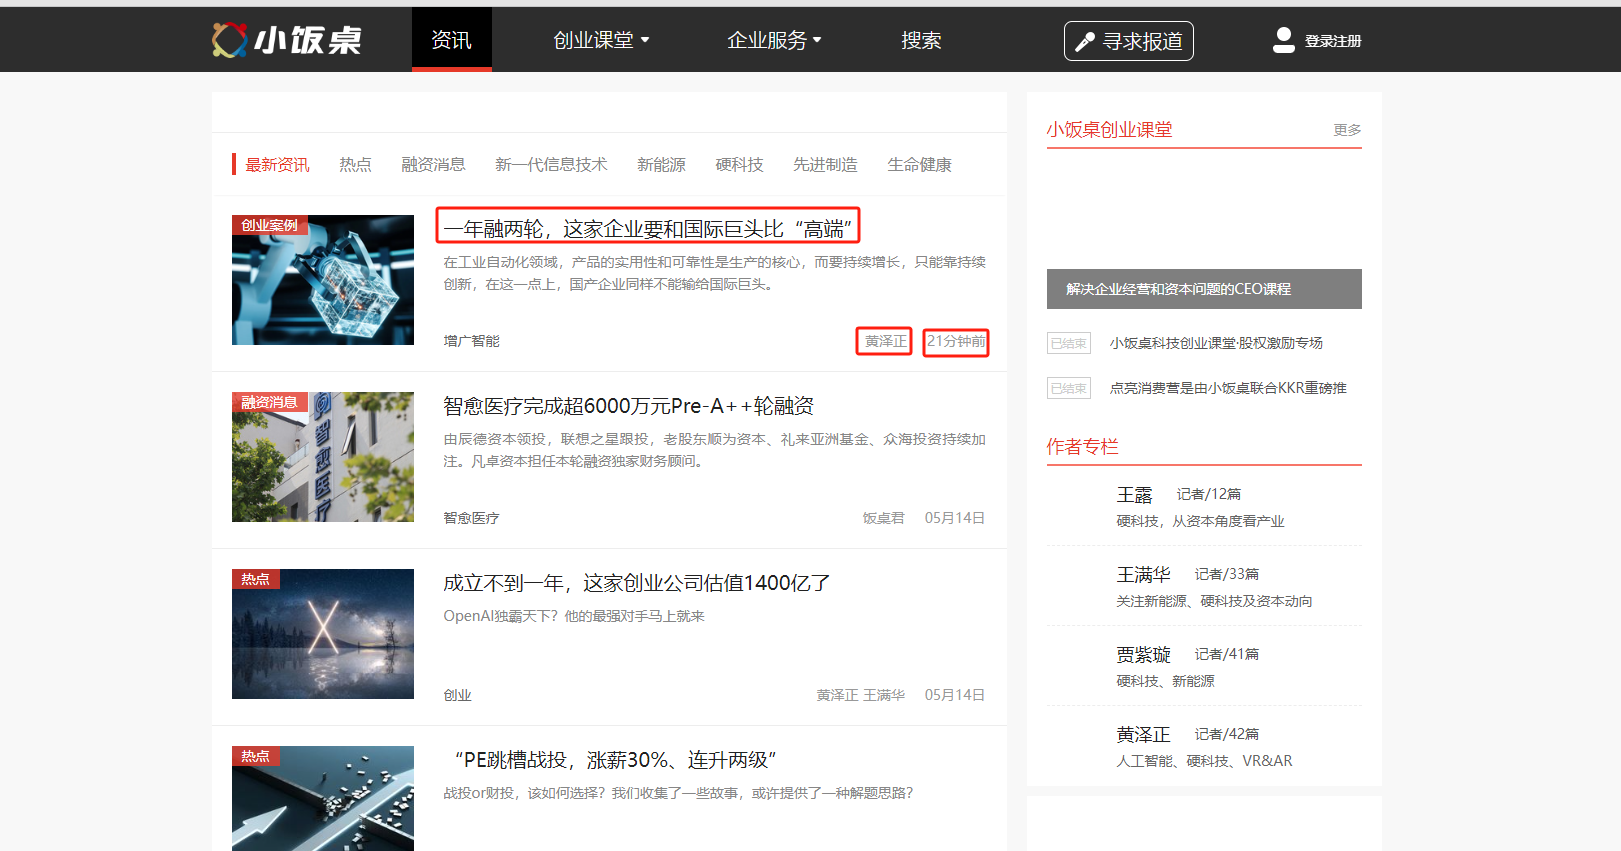Open article 成立不到一年 估值1400亿 headline

pyautogui.click(x=637, y=582)
